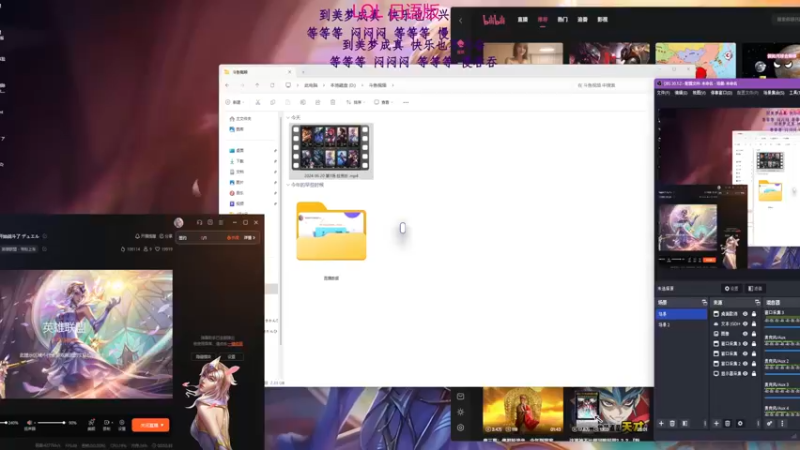Open the Sort dropdown in File Explorer

tap(355, 102)
